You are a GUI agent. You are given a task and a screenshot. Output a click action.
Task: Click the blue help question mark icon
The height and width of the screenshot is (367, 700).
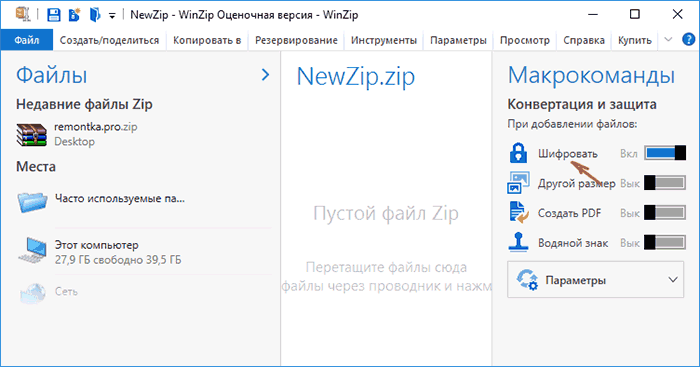point(688,39)
